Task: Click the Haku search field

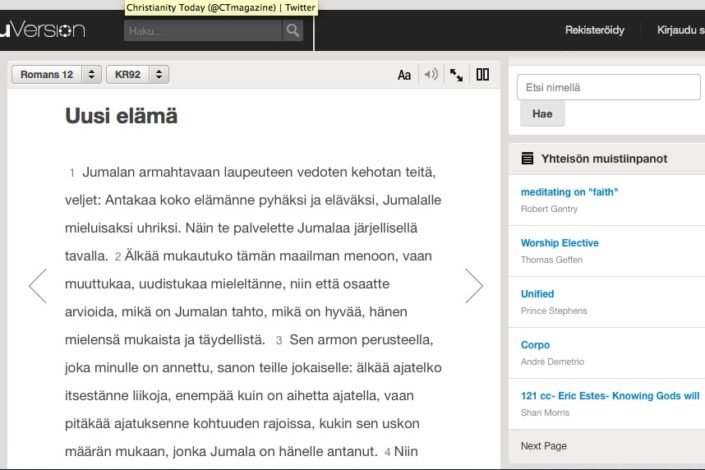Action: 203,31
